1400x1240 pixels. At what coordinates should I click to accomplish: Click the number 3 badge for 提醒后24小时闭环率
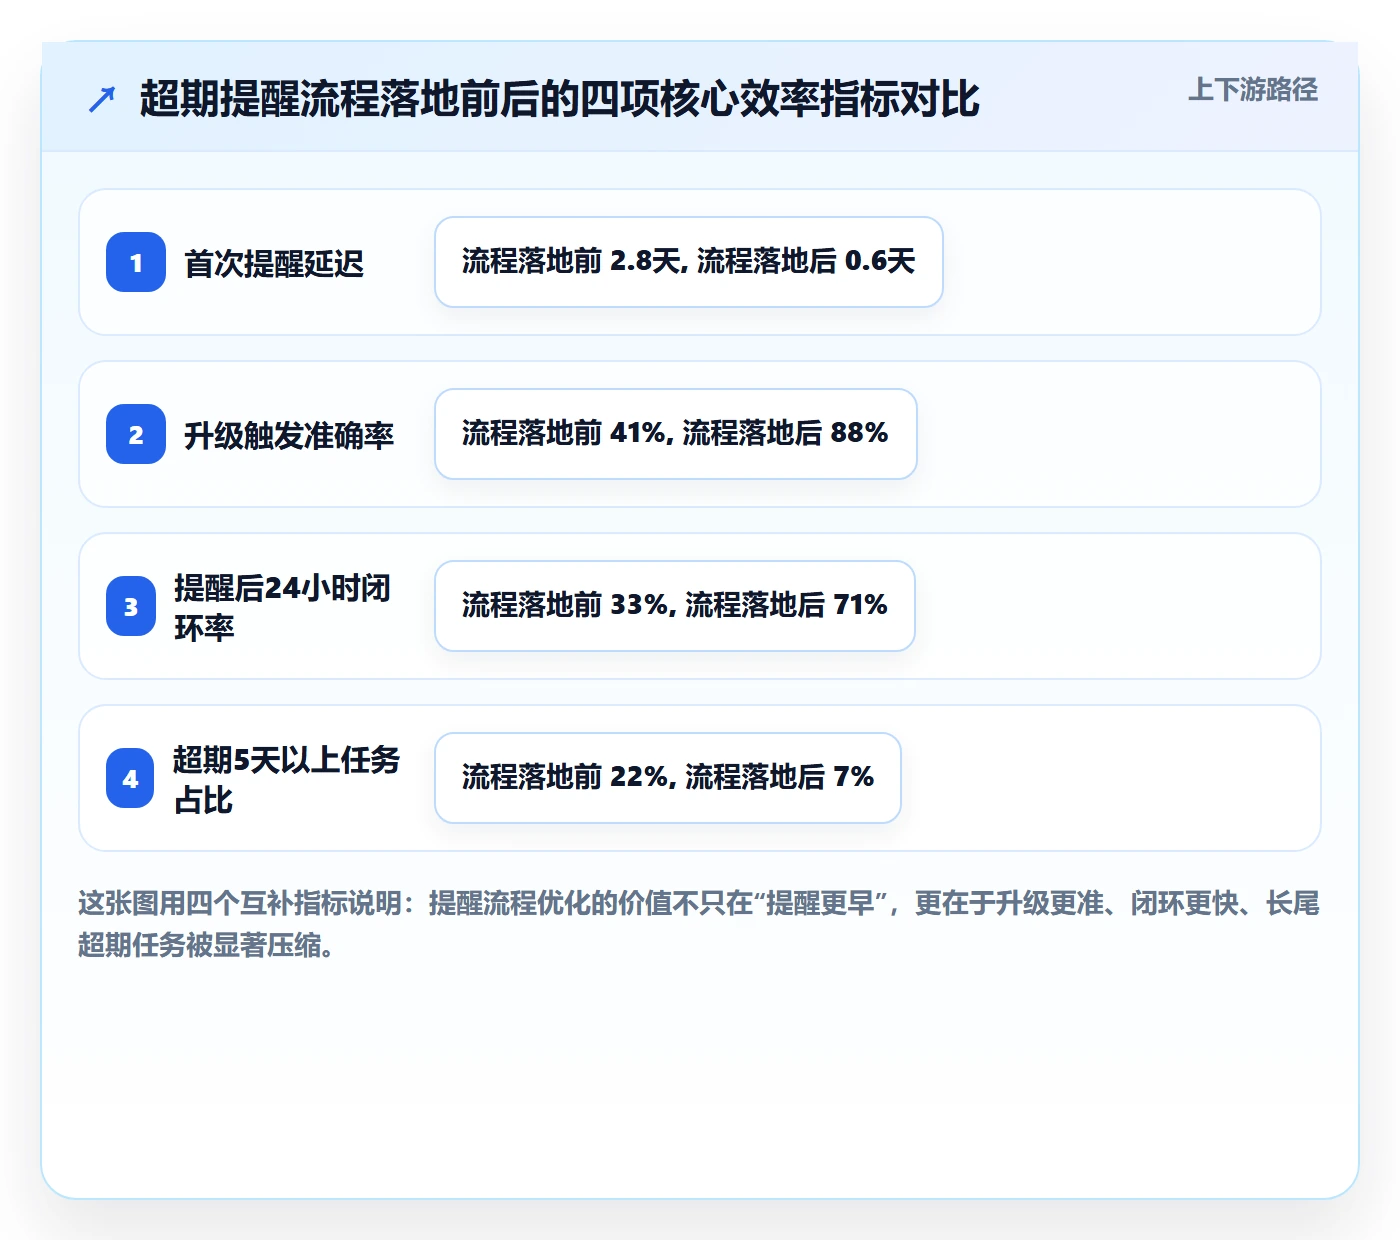tap(131, 606)
